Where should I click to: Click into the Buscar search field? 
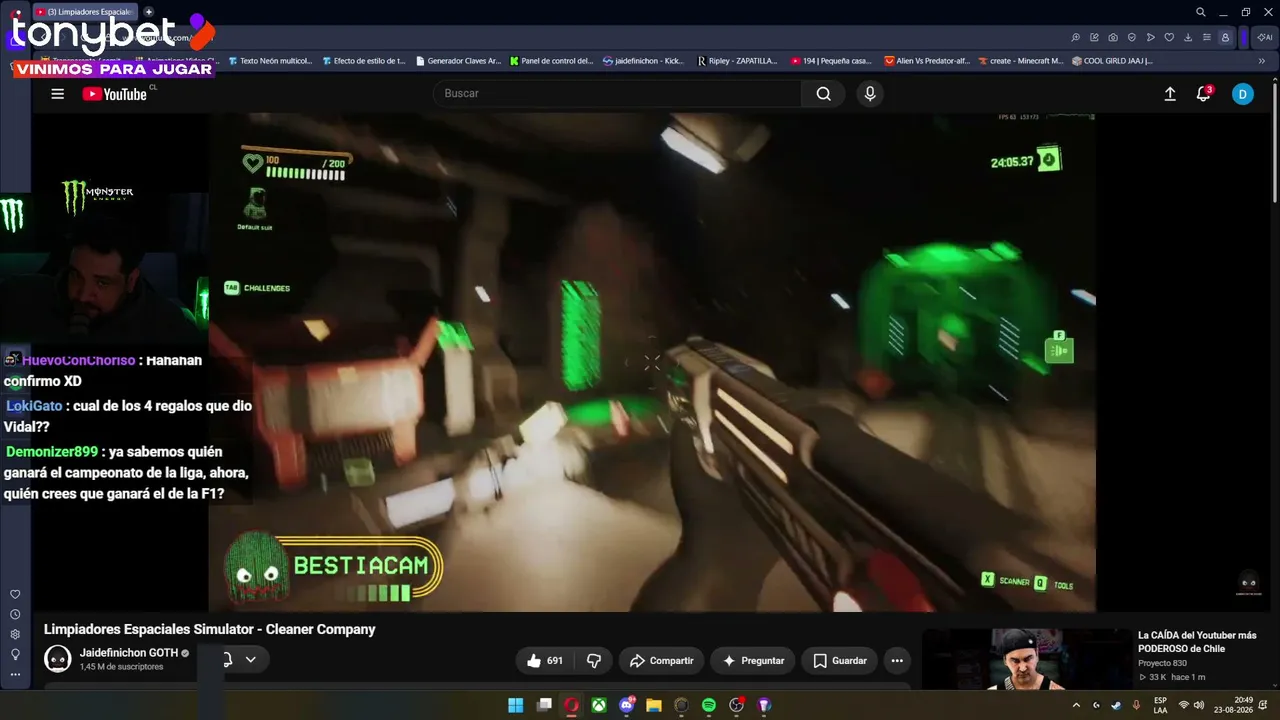coord(618,94)
